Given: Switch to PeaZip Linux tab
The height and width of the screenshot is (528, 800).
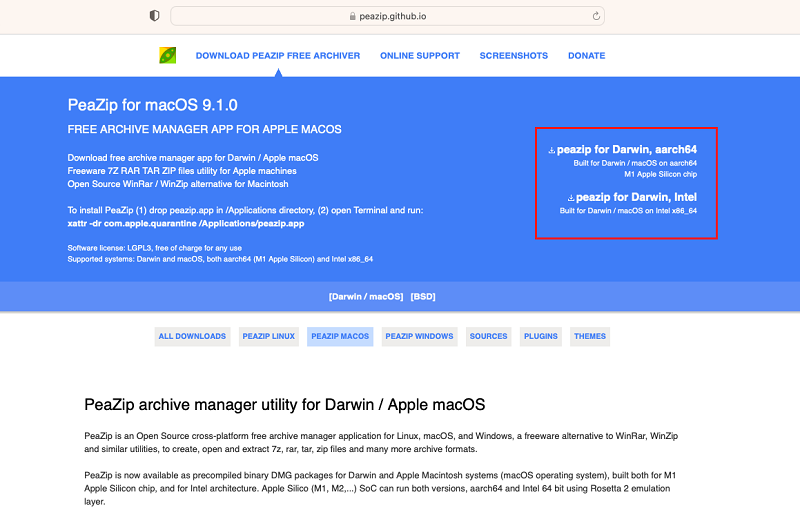Looking at the screenshot, I should (x=269, y=336).
